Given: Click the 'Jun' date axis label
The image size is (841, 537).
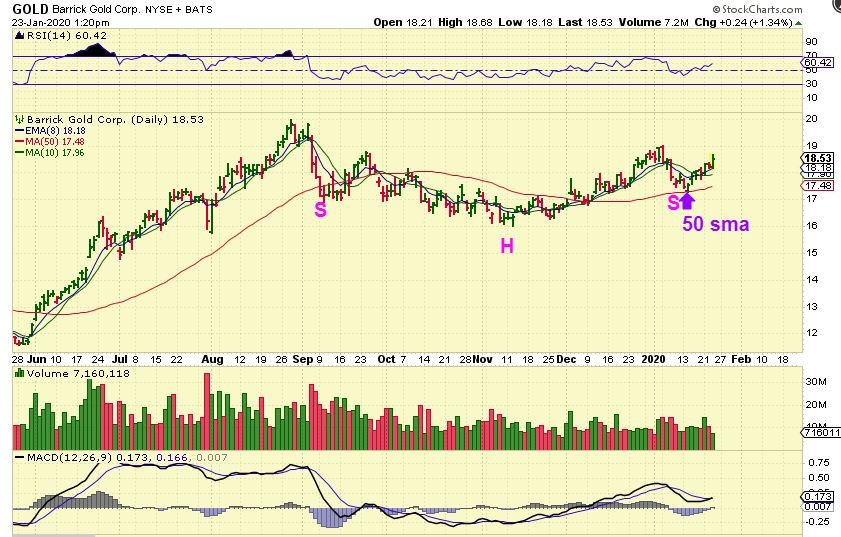Looking at the screenshot, I should pyautogui.click(x=38, y=359).
